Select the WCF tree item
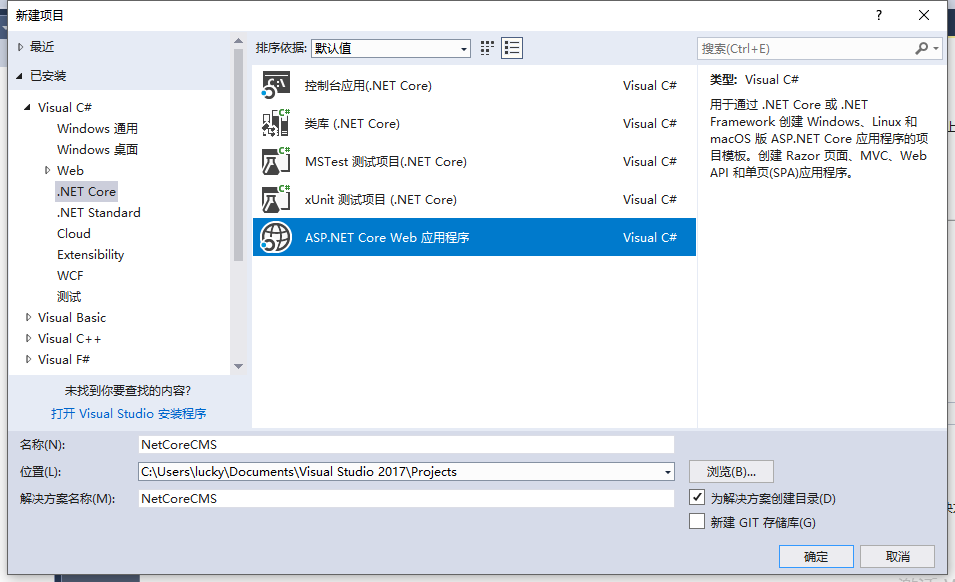Image resolution: width=955 pixels, height=582 pixels. click(x=70, y=276)
